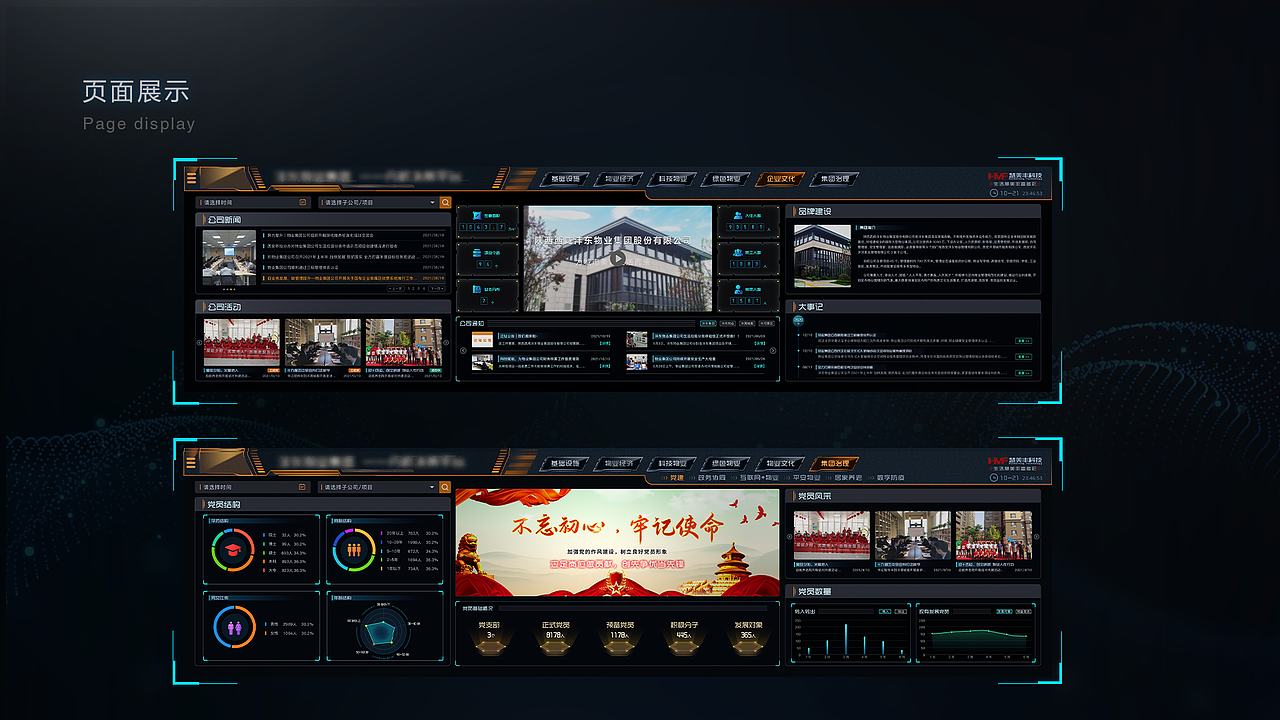Click right arrow of 党员风采 carousel

1036,536
